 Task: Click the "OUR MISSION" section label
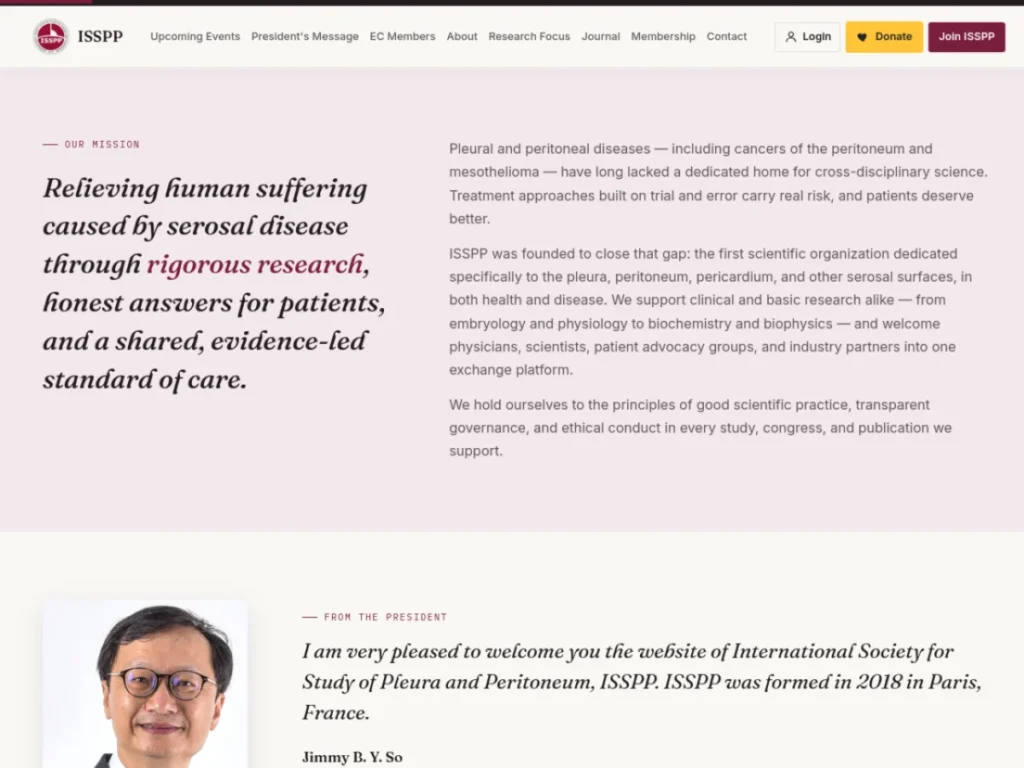pyautogui.click(x=102, y=144)
